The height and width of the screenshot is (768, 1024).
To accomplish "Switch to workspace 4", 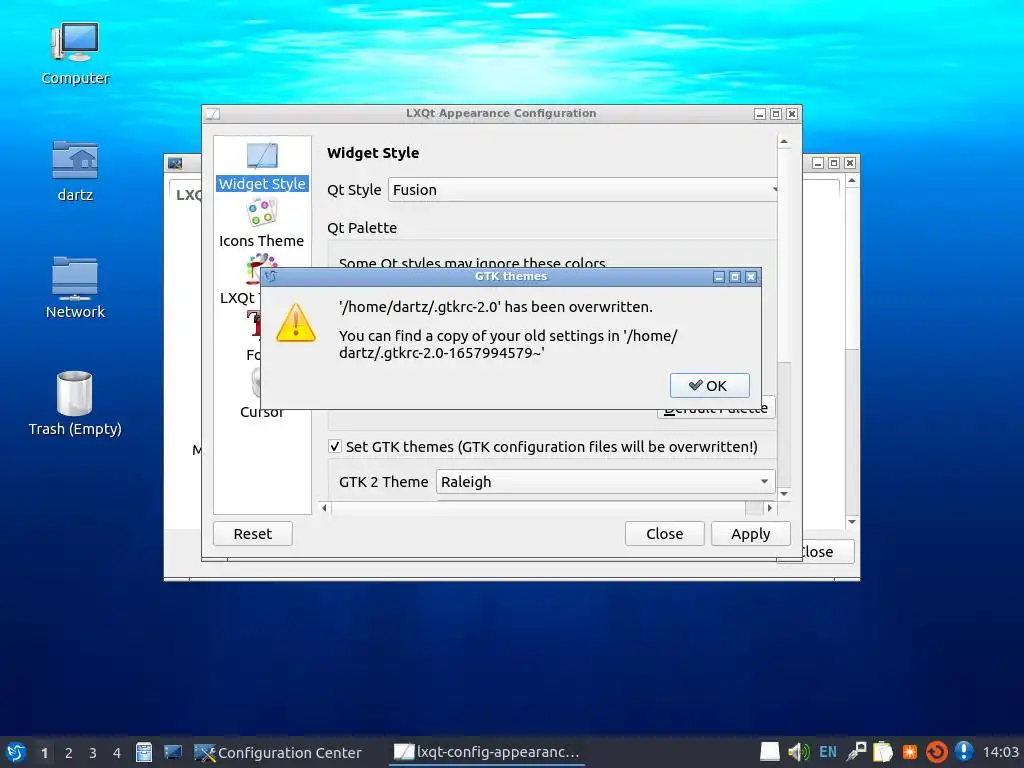I will (x=117, y=753).
